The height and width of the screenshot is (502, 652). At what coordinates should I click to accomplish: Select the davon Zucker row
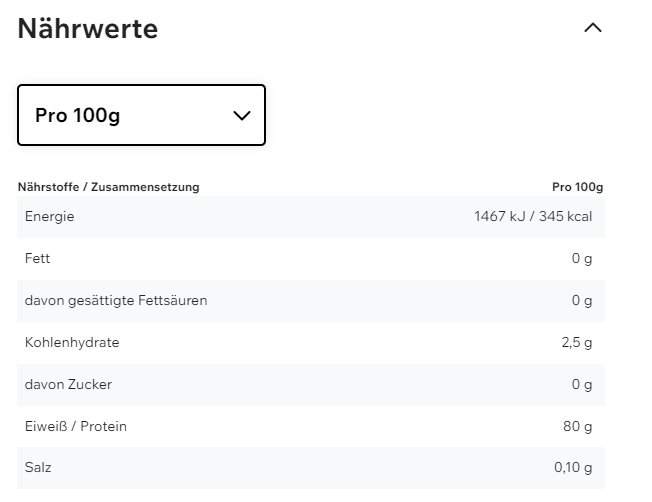68,385
